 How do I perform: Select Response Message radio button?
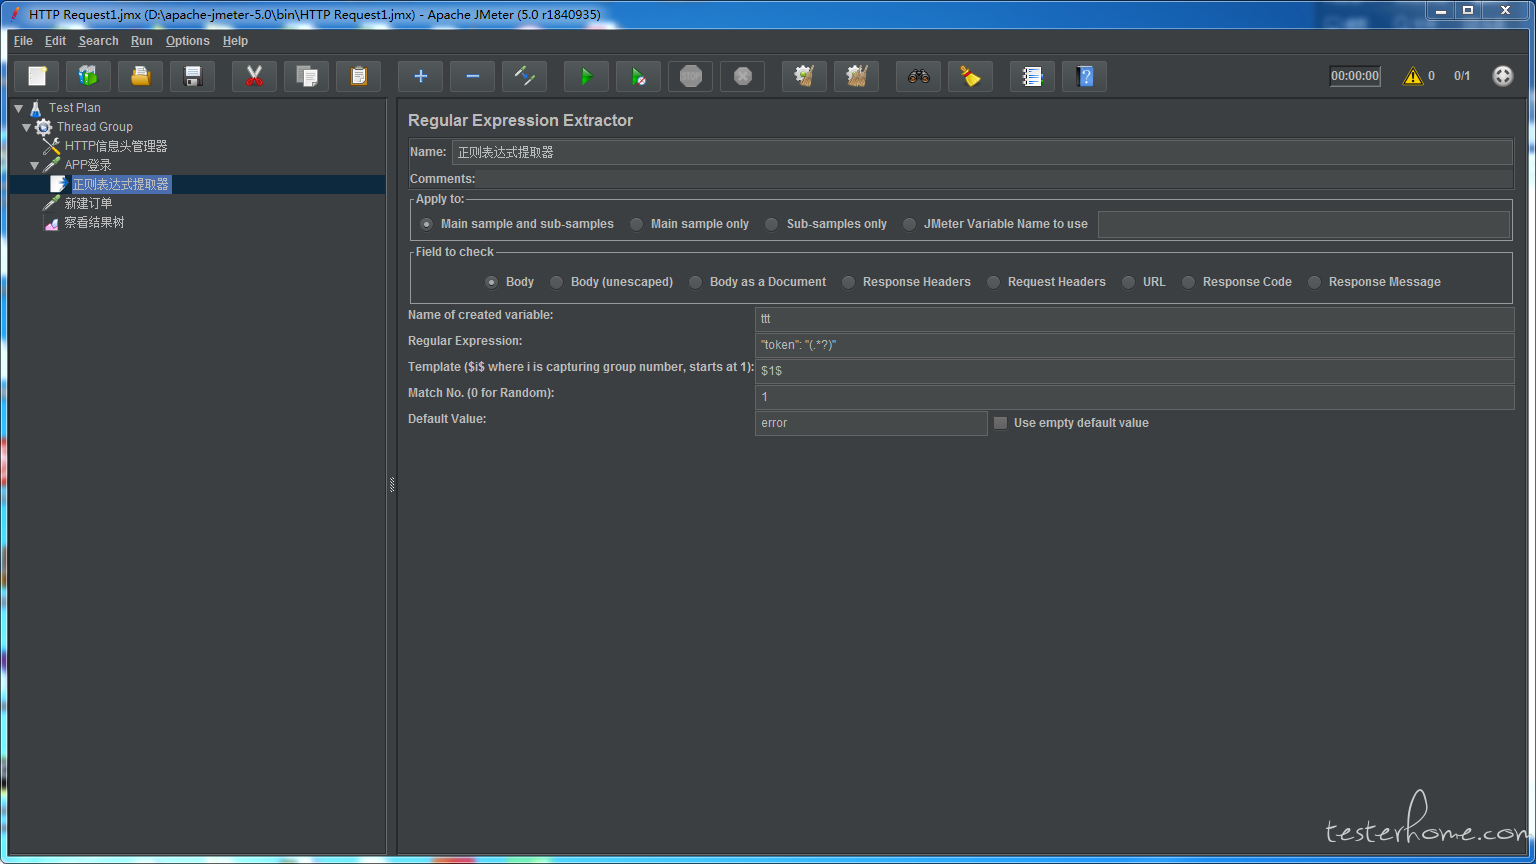1314,282
